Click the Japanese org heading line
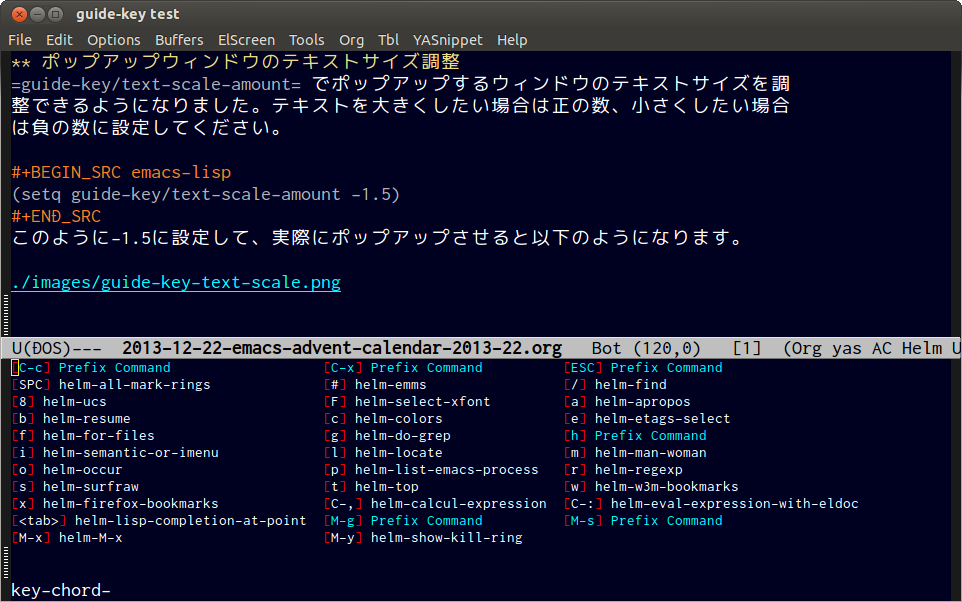Screen dimensions: 962x602 236,61
